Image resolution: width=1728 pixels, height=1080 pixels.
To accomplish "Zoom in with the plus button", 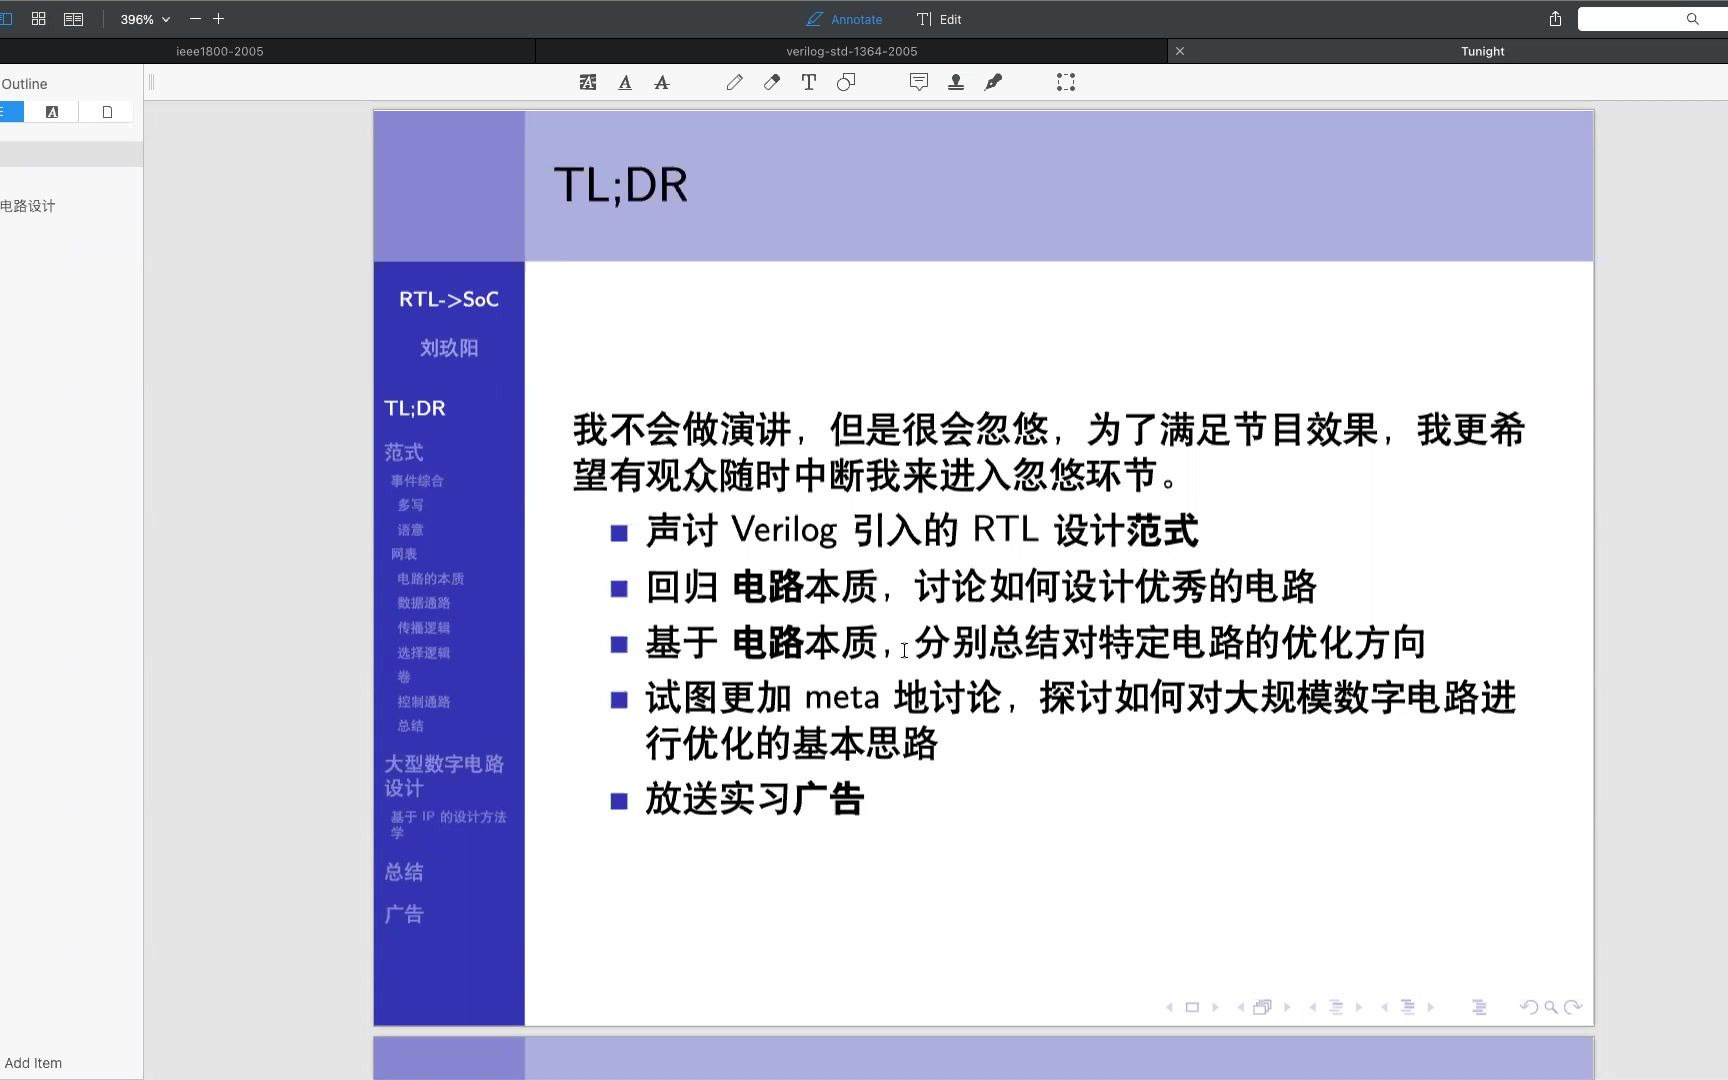I will pyautogui.click(x=219, y=19).
